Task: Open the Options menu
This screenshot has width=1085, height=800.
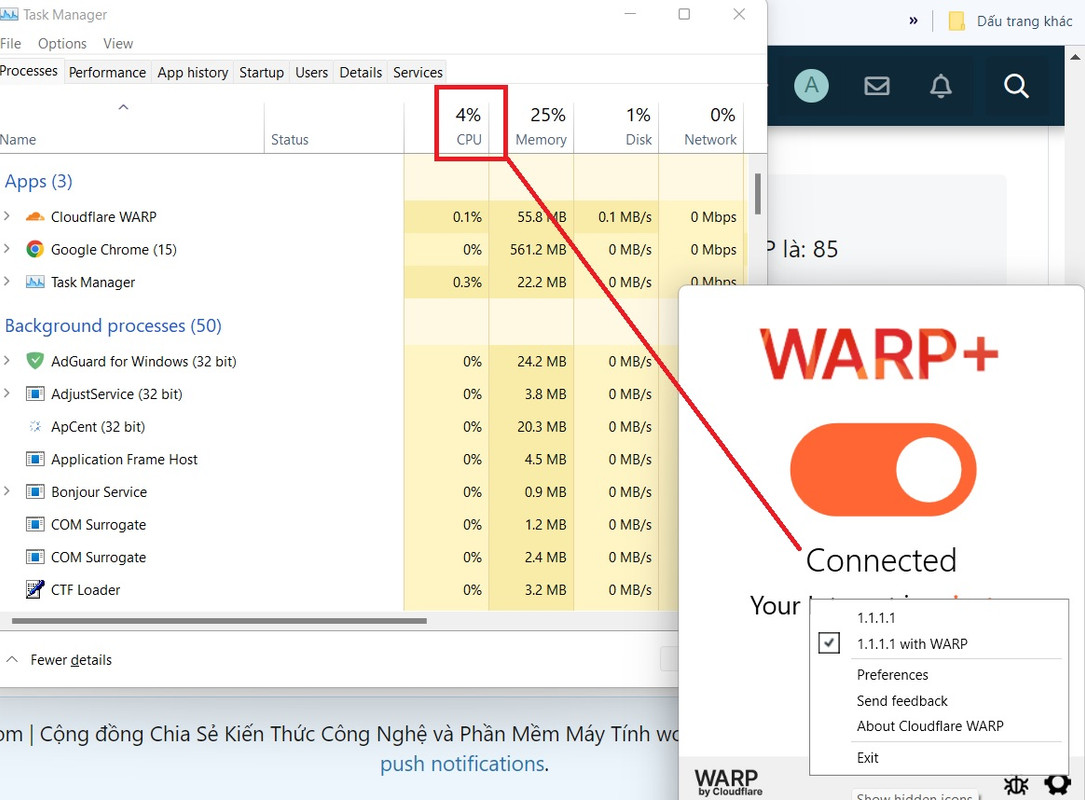Action: pyautogui.click(x=62, y=44)
